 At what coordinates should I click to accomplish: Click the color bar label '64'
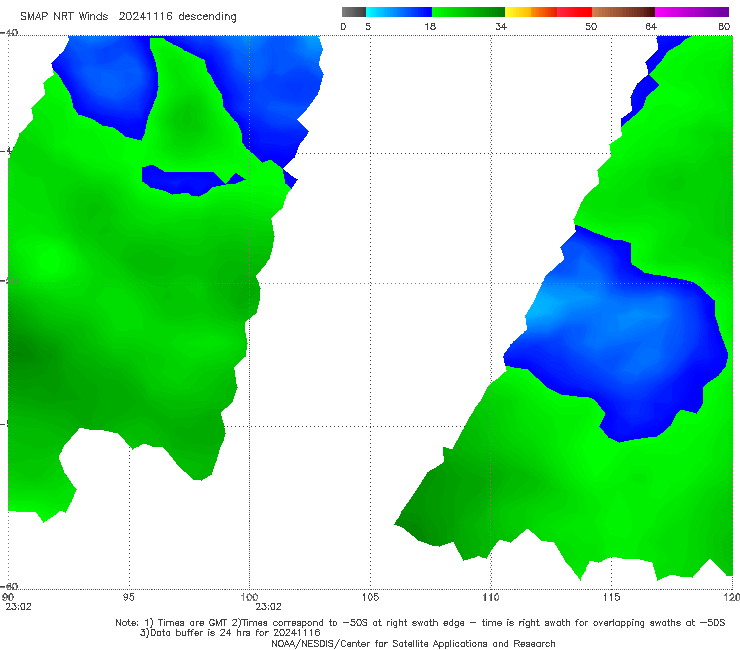tap(651, 27)
